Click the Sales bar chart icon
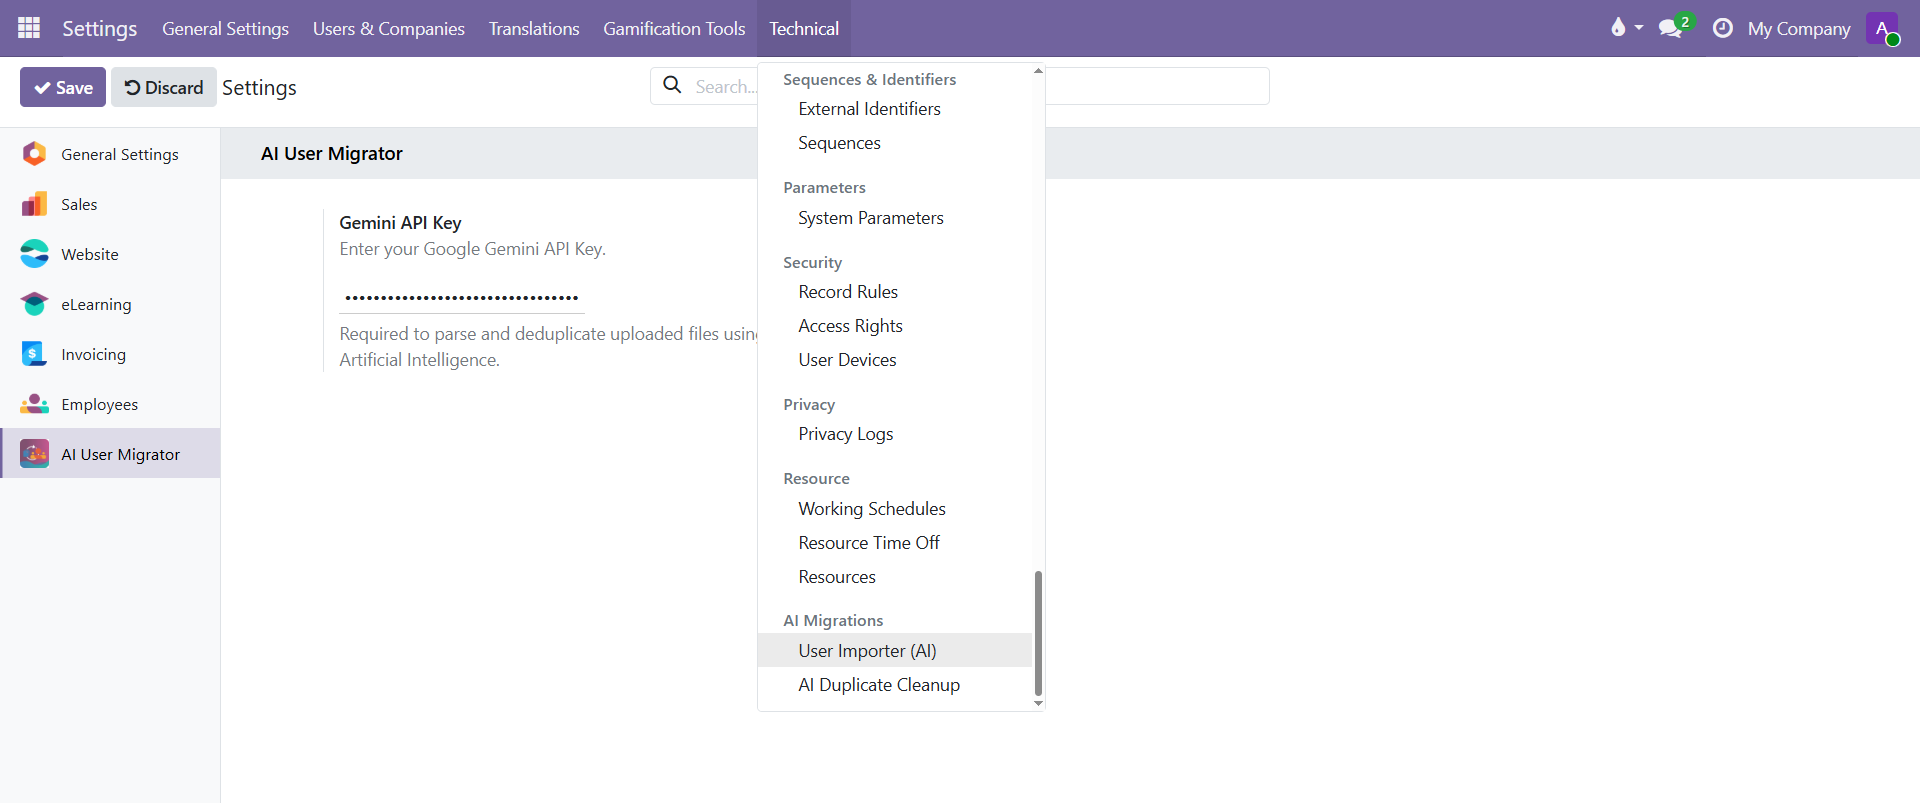The height and width of the screenshot is (803, 1920). 34,204
